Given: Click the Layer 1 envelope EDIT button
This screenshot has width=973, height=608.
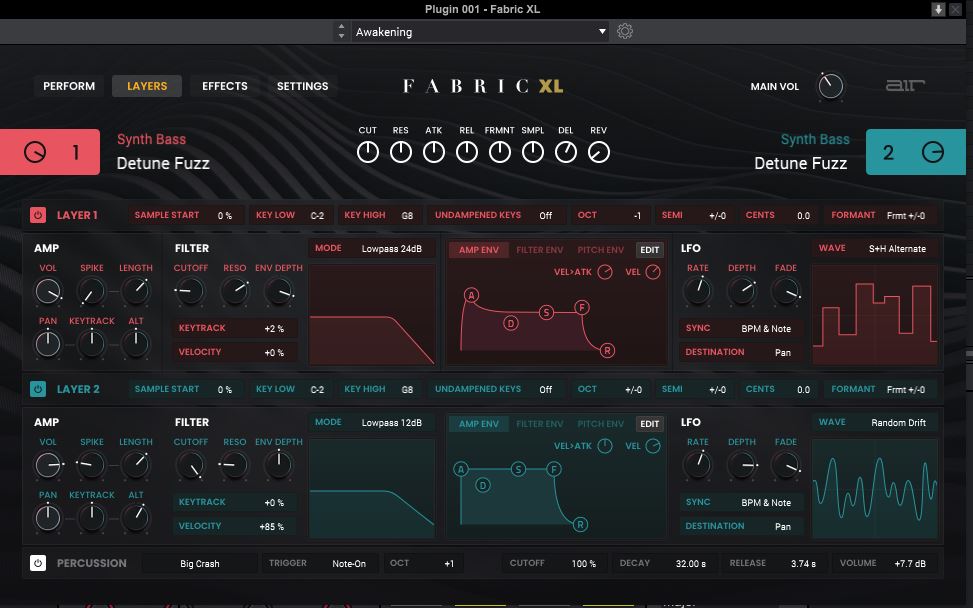Looking at the screenshot, I should 650,250.
